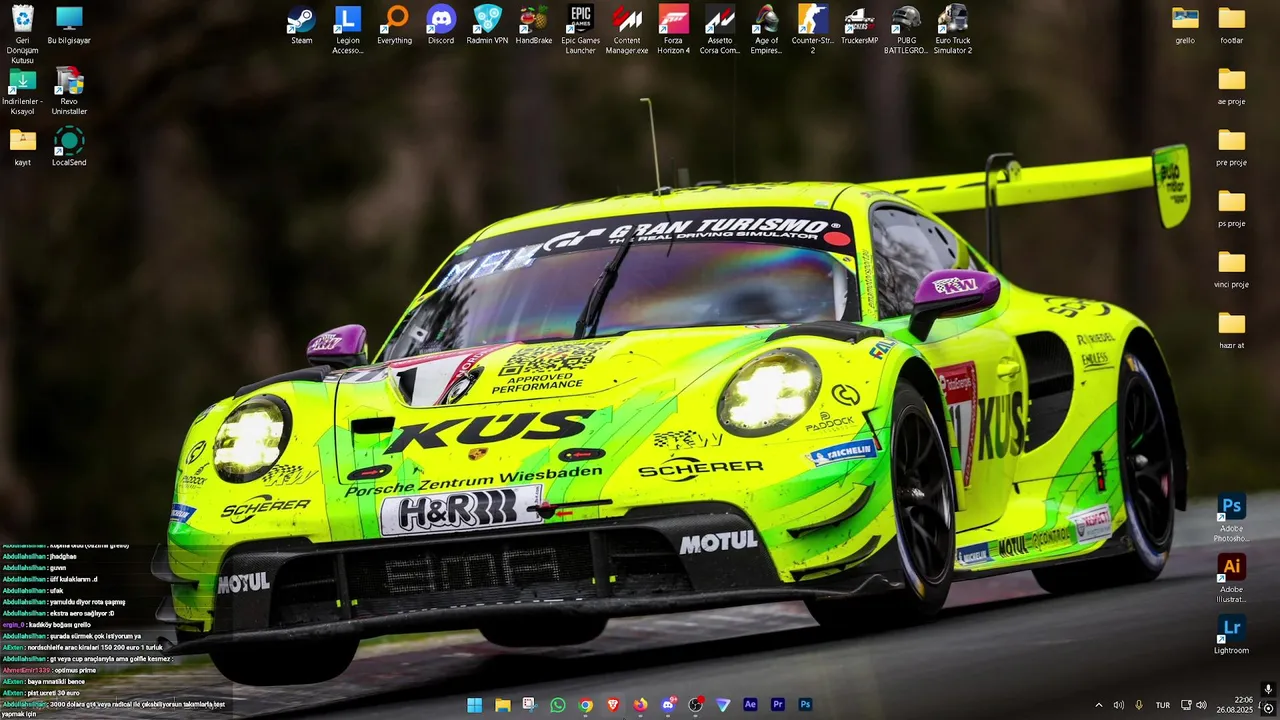Open File Explorer from the taskbar

(x=503, y=705)
